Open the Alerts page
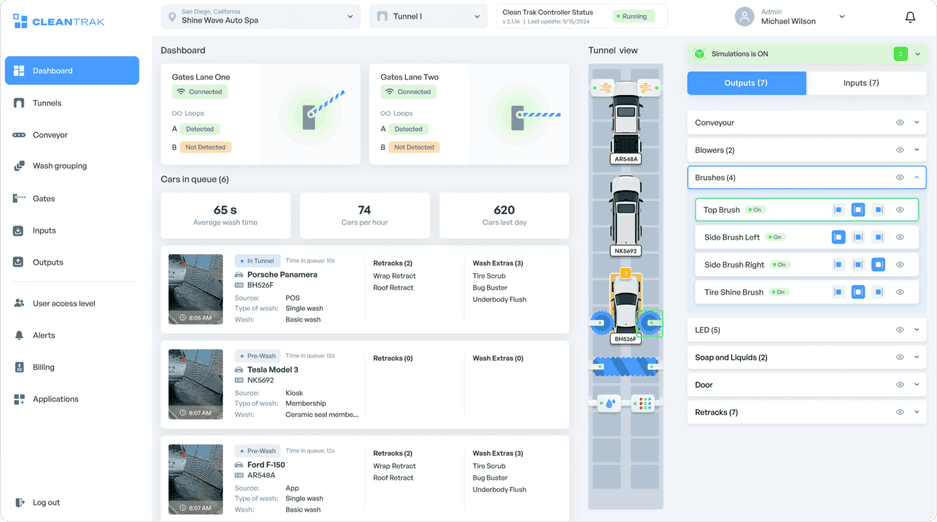This screenshot has width=937, height=522. [43, 336]
